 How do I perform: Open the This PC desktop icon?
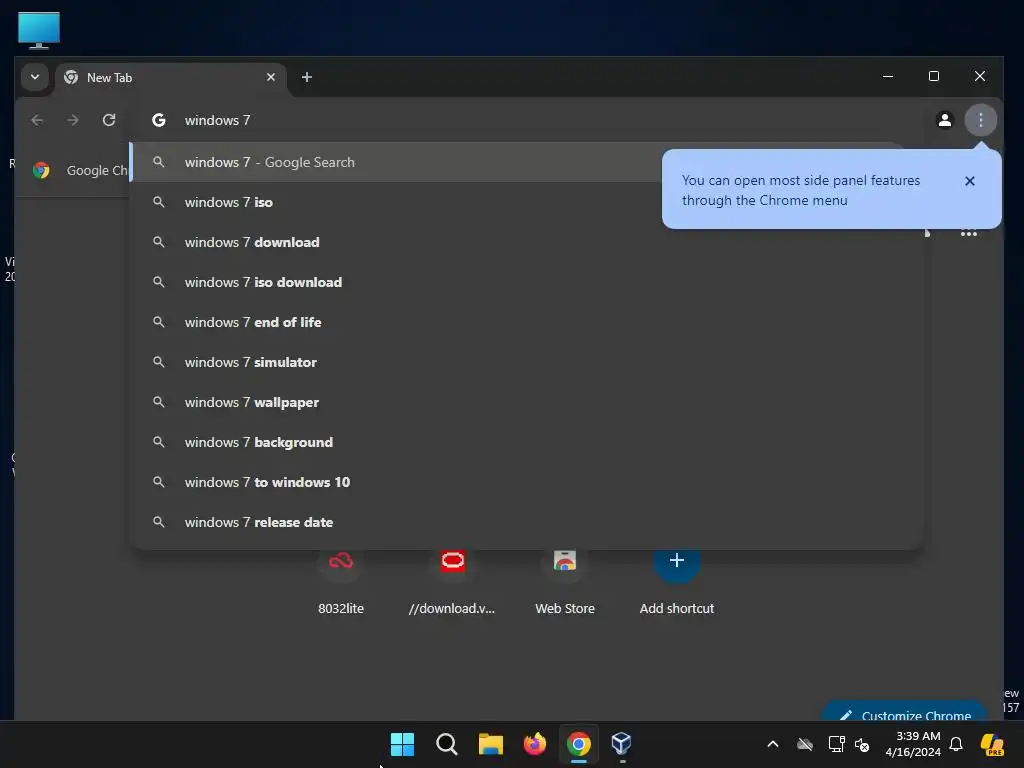point(39,31)
